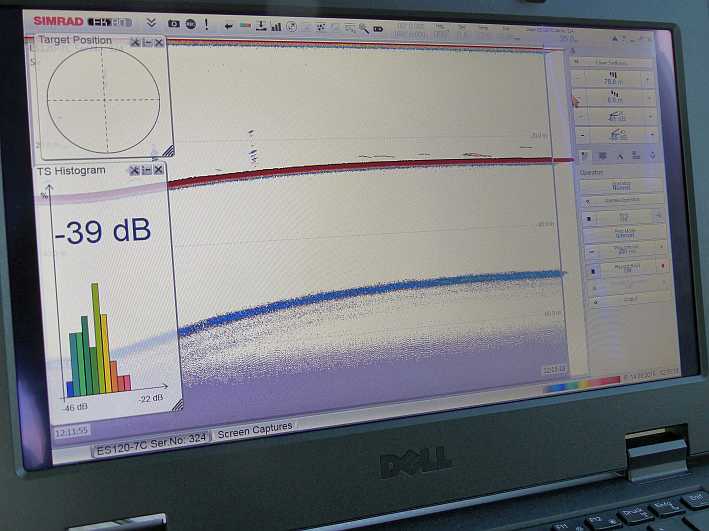Click the camera screen capture icon
709x531 pixels.
[x=173, y=23]
